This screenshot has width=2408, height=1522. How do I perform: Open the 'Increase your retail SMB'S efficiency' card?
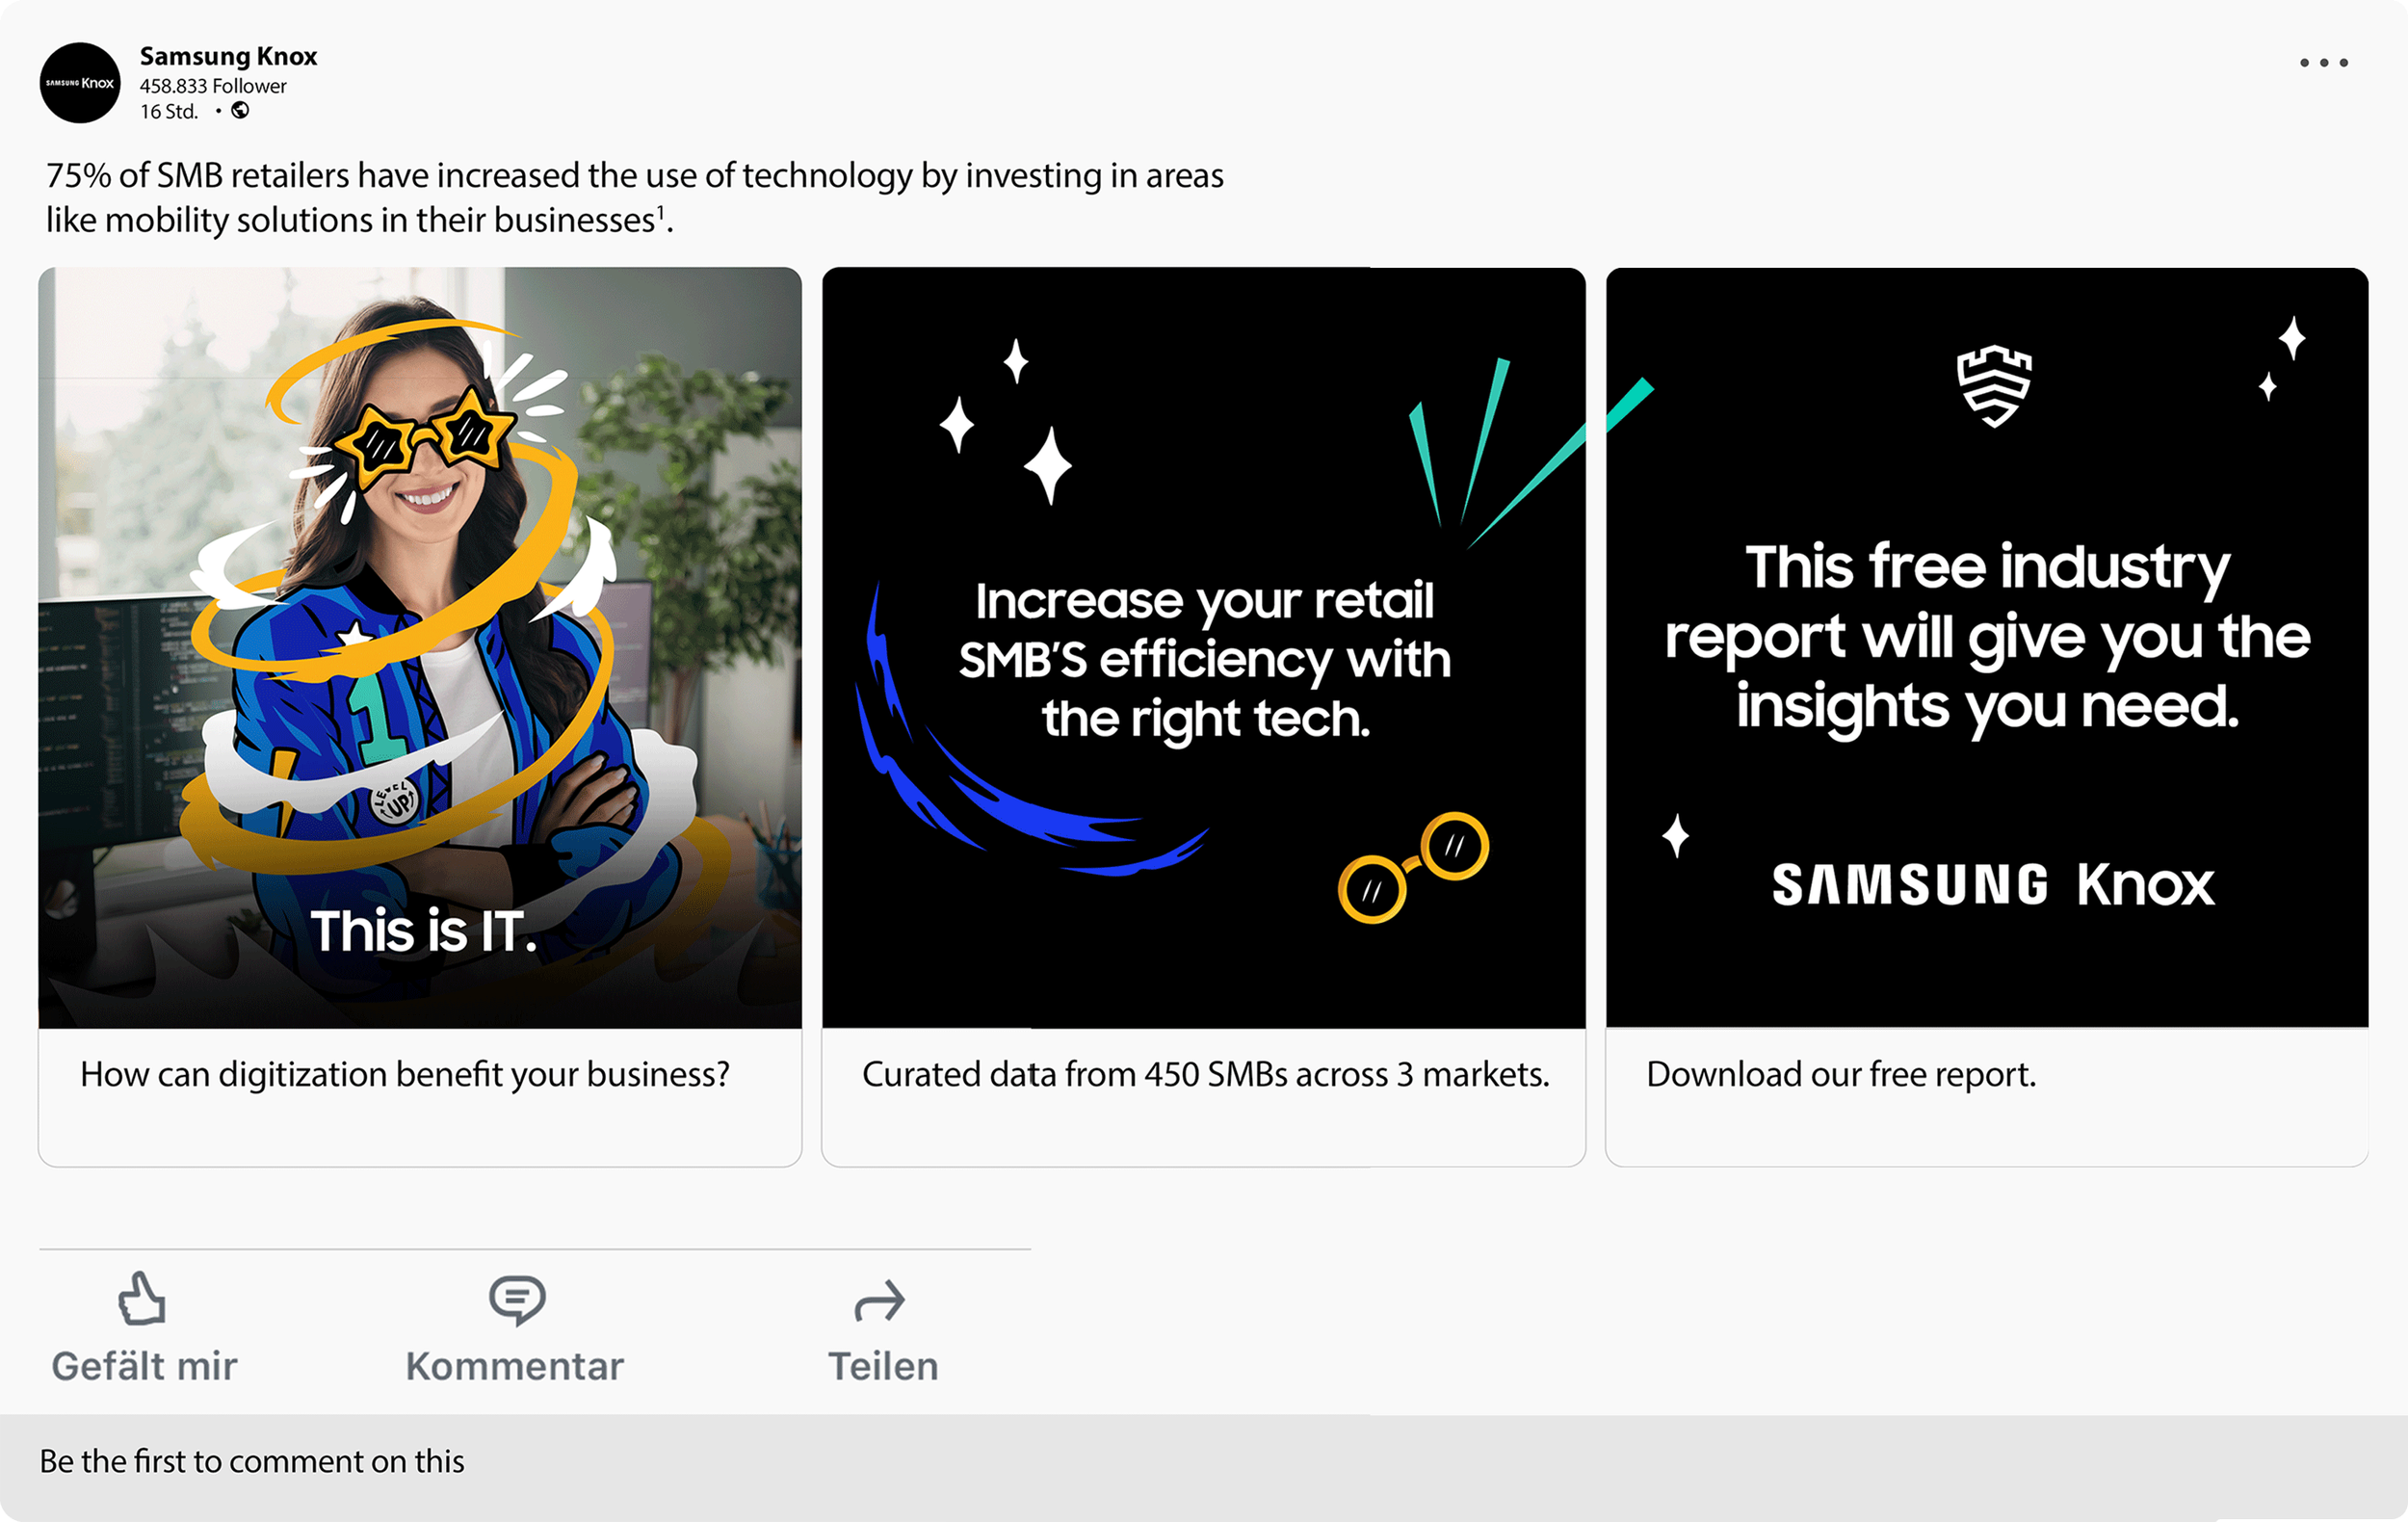click(1204, 647)
